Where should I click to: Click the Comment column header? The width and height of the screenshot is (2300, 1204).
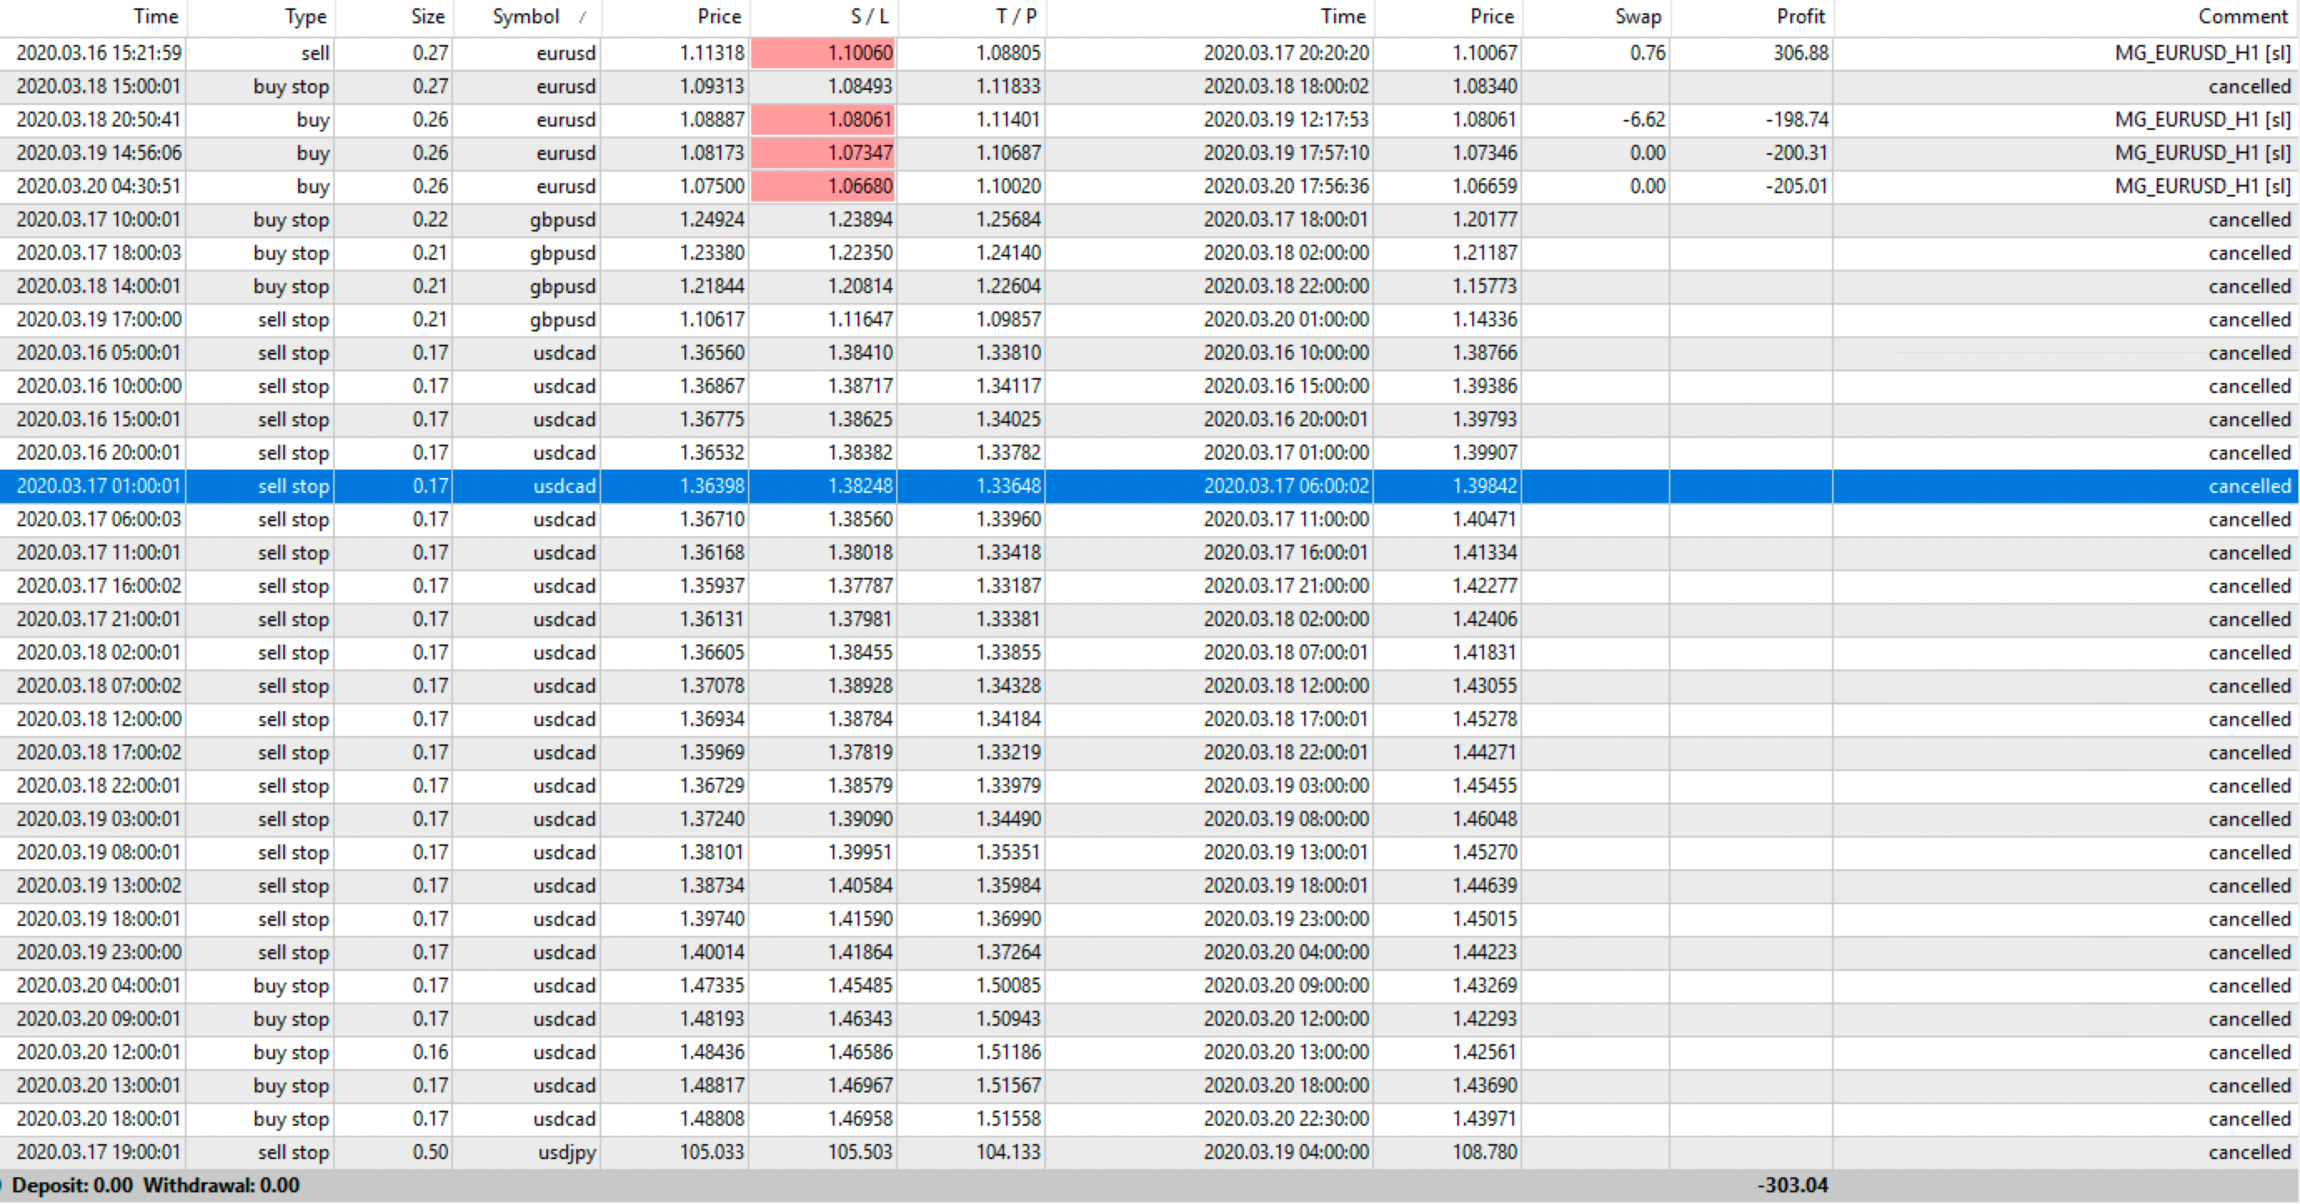tap(2242, 17)
